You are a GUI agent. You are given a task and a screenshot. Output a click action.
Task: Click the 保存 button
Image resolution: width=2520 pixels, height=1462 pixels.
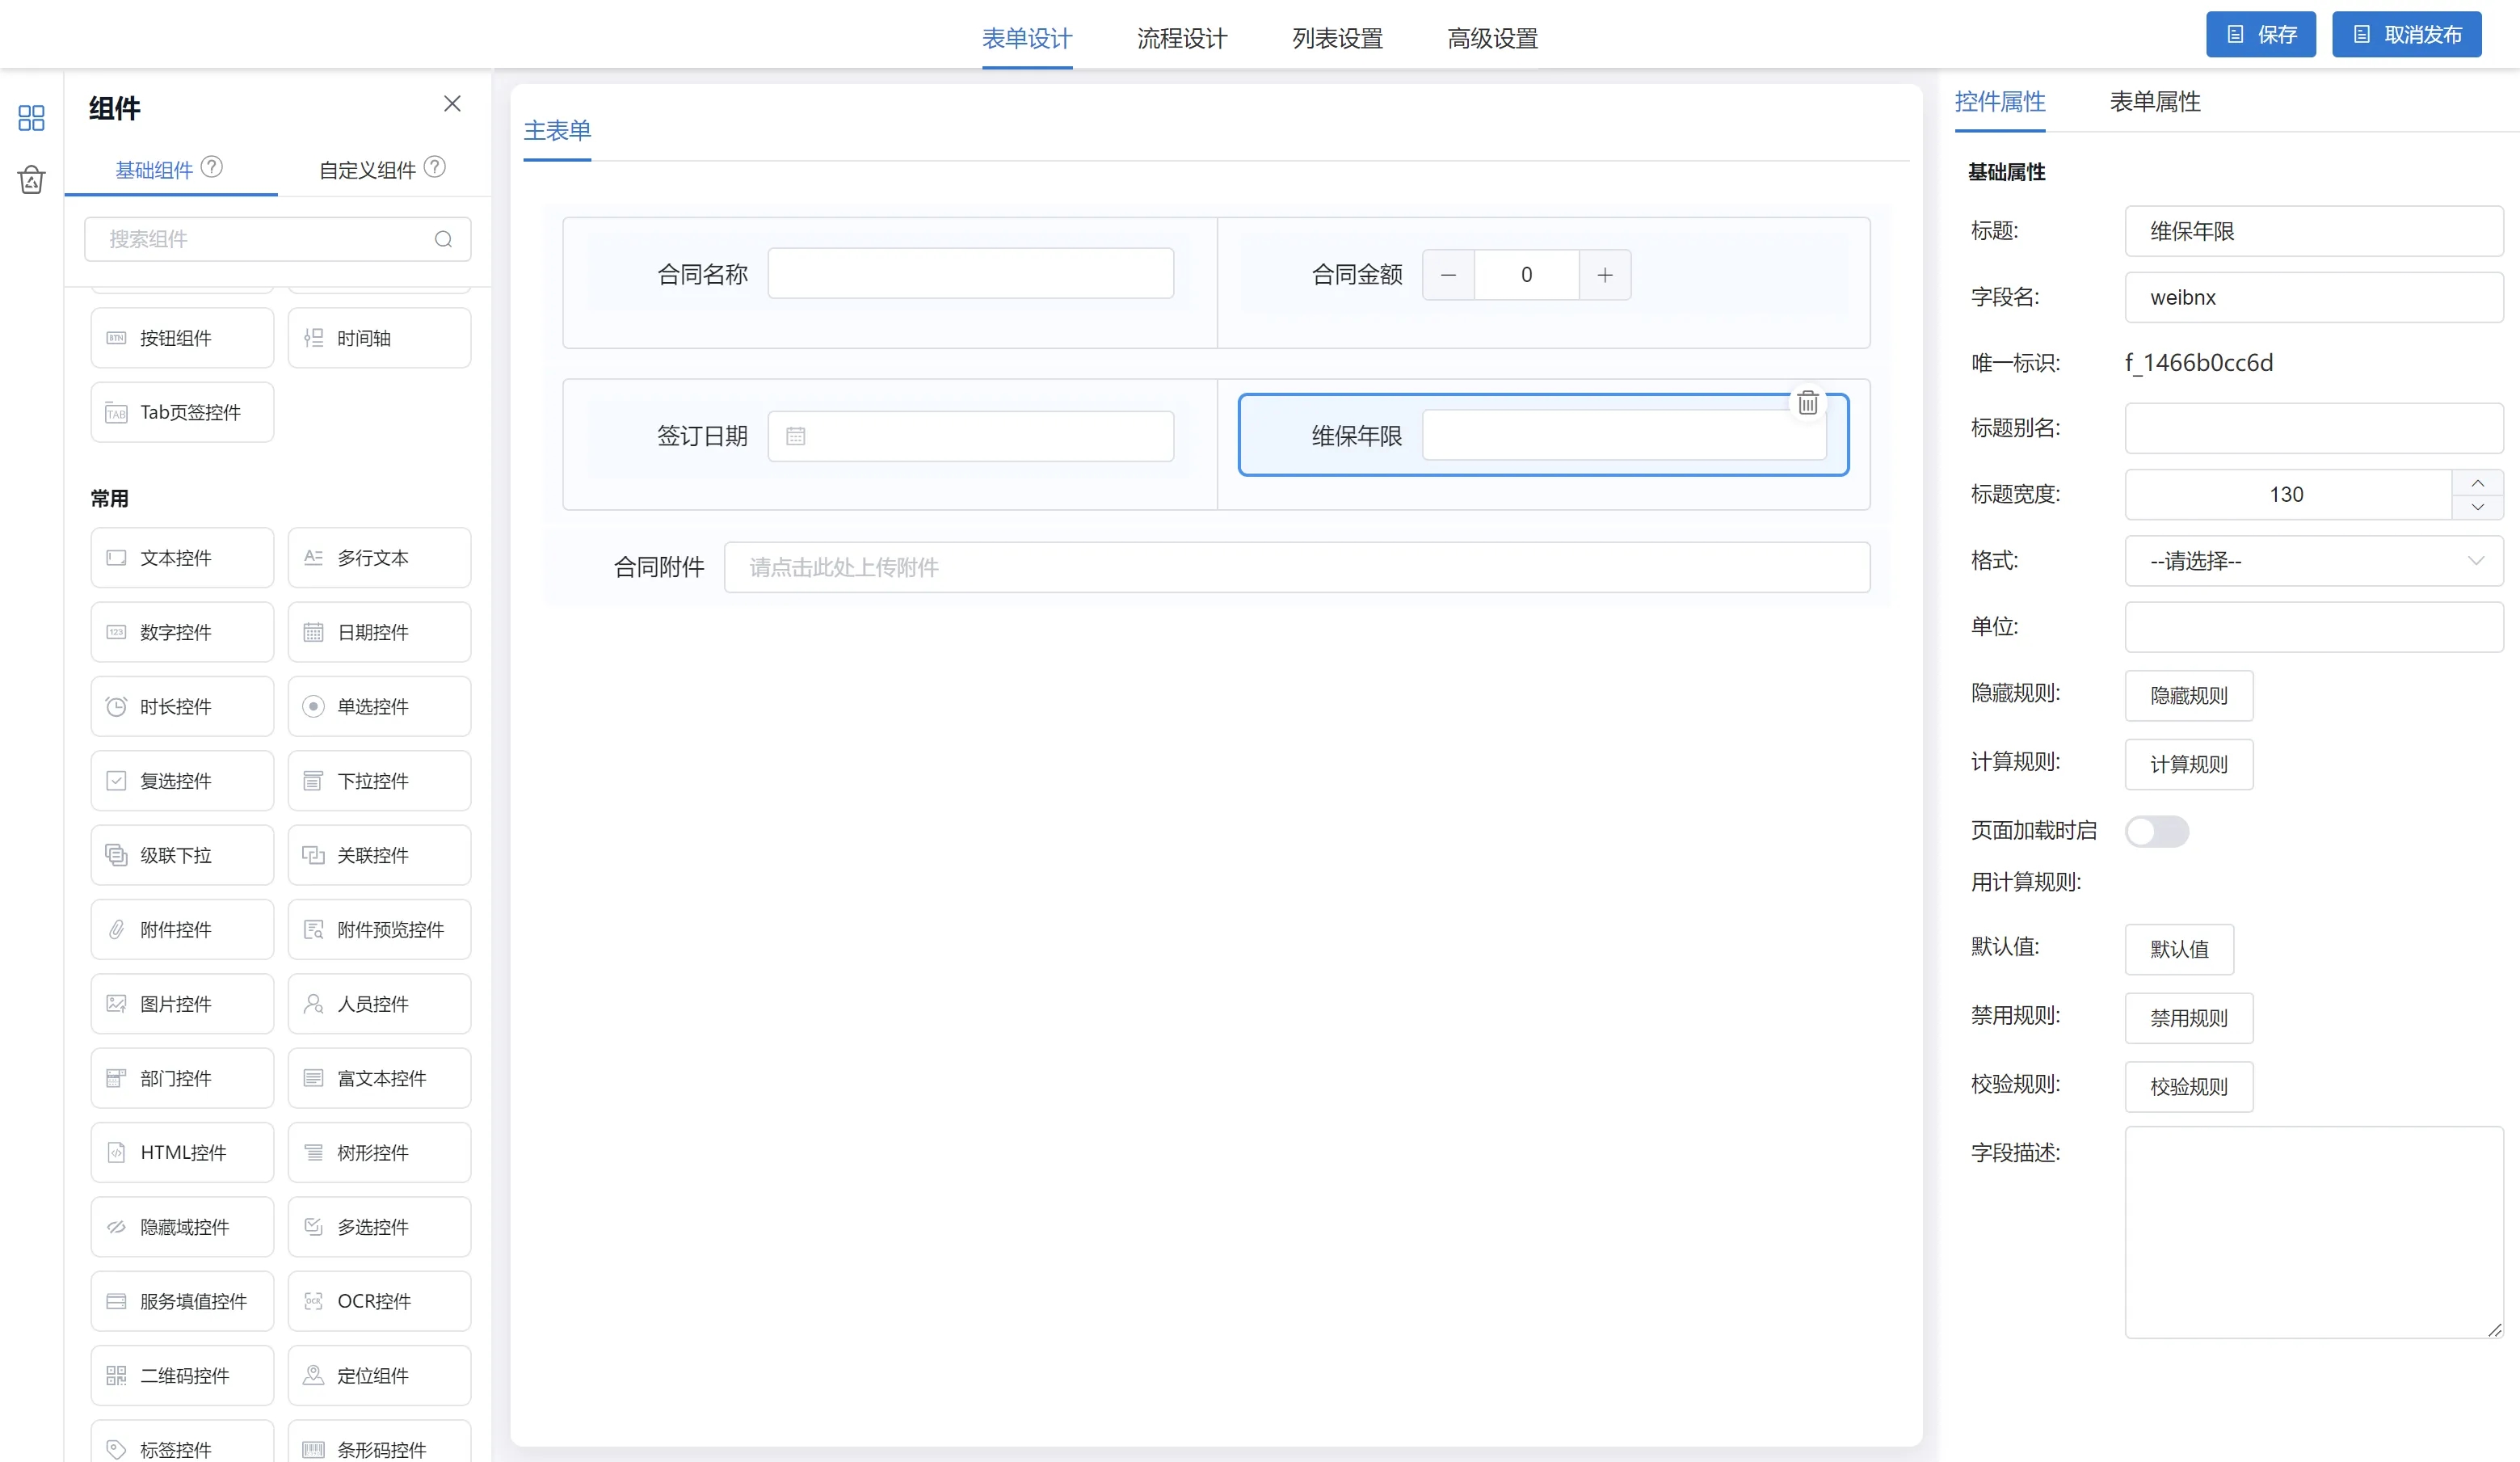tap(2260, 35)
